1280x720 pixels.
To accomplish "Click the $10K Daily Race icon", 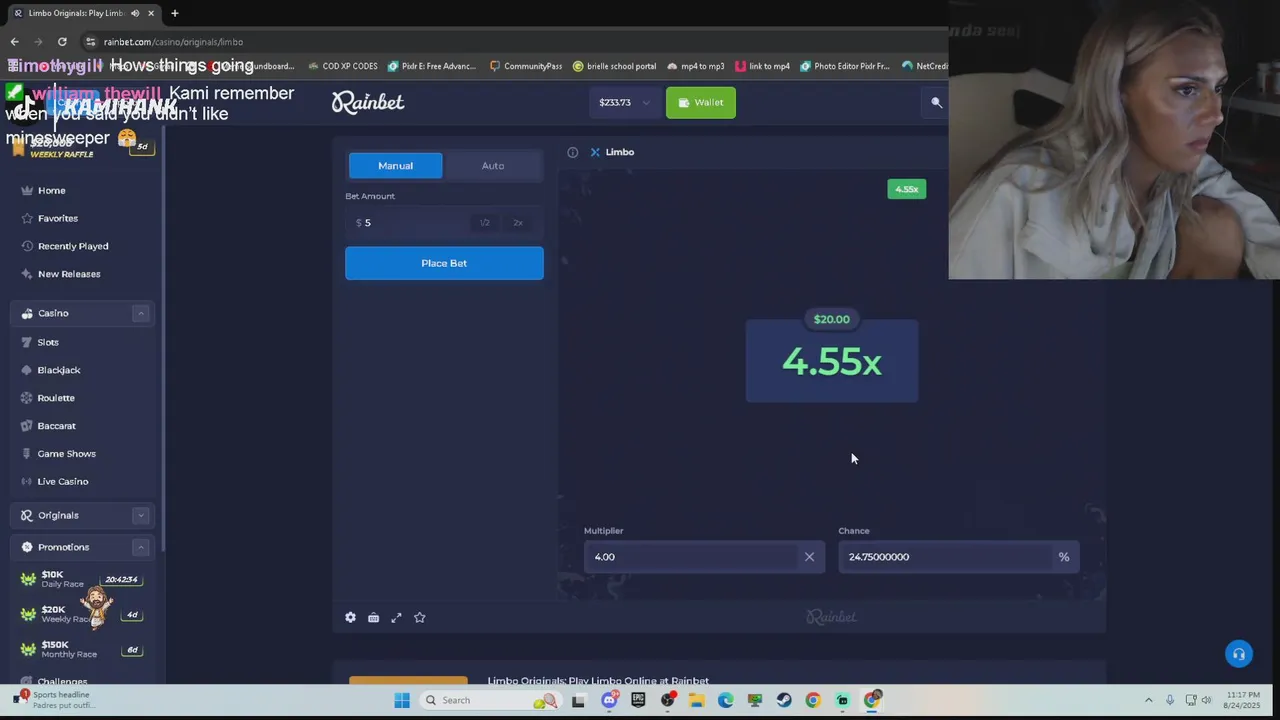I will pos(28,579).
